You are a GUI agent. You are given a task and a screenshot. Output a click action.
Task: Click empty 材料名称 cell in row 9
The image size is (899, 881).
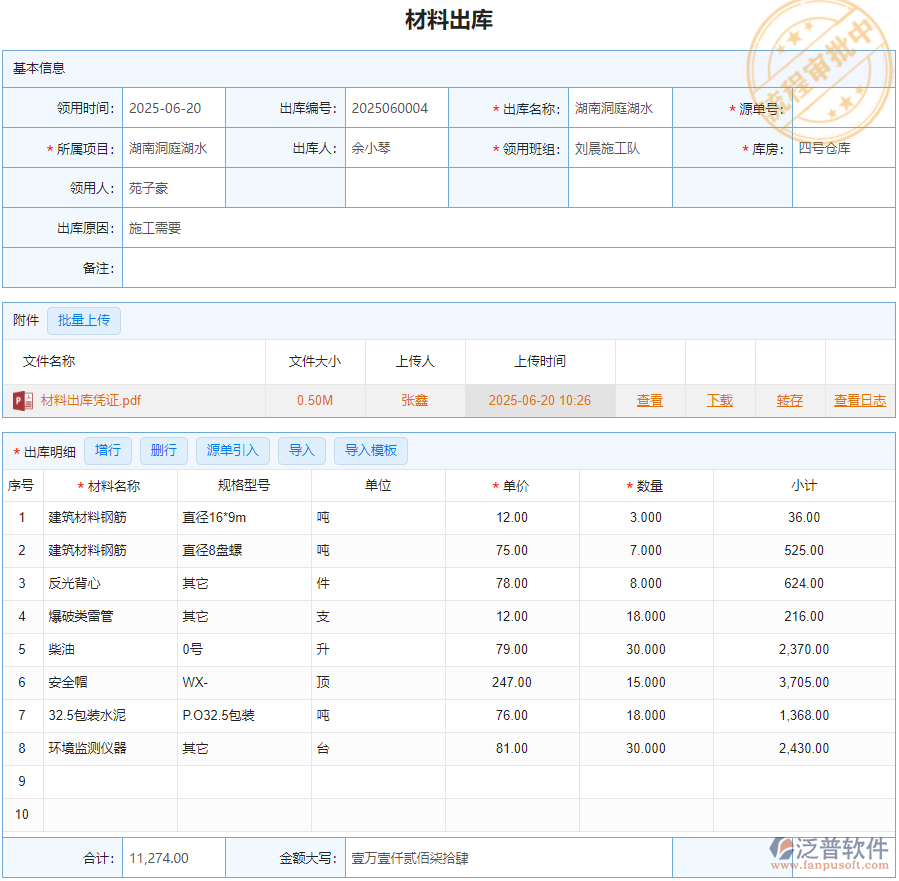click(110, 781)
